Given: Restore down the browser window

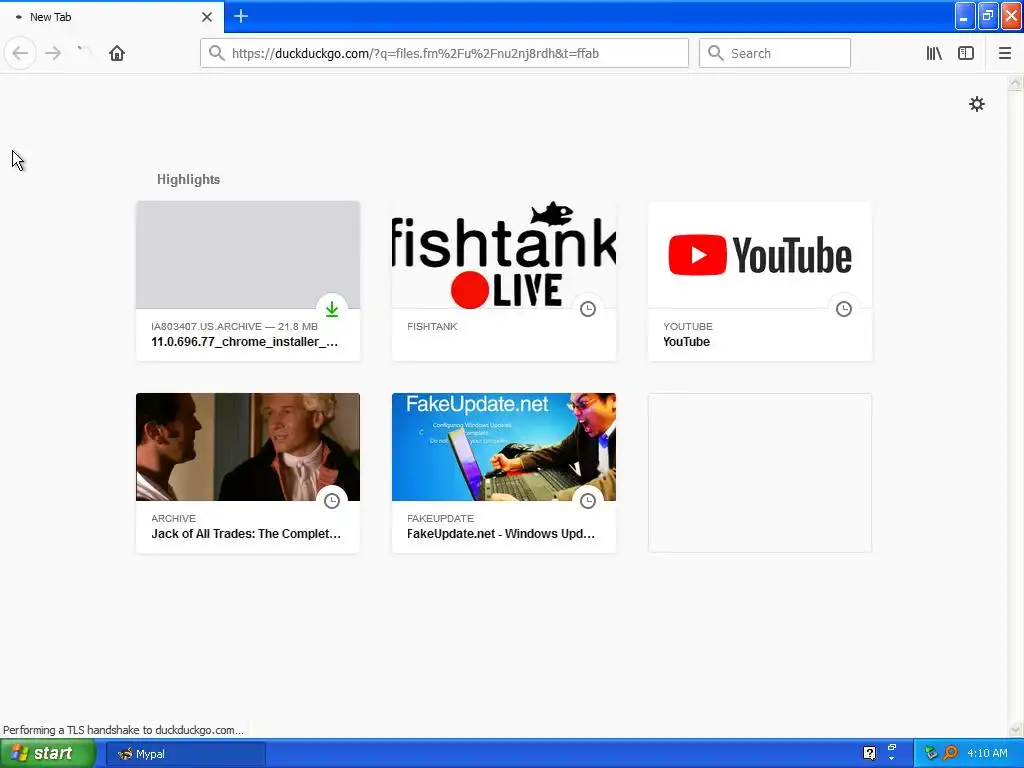Looking at the screenshot, I should 988,16.
